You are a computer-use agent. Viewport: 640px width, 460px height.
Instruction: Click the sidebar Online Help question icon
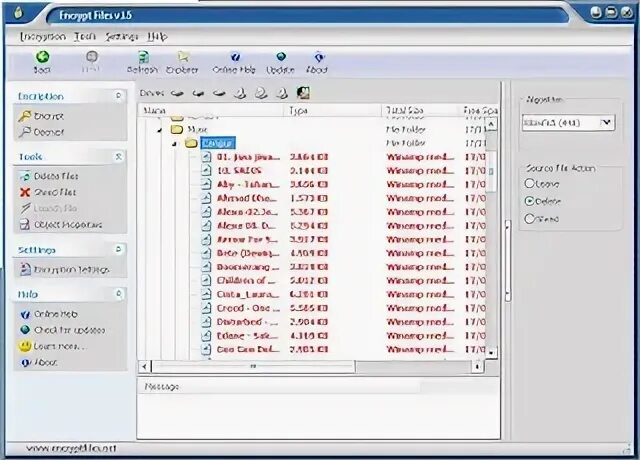point(25,314)
